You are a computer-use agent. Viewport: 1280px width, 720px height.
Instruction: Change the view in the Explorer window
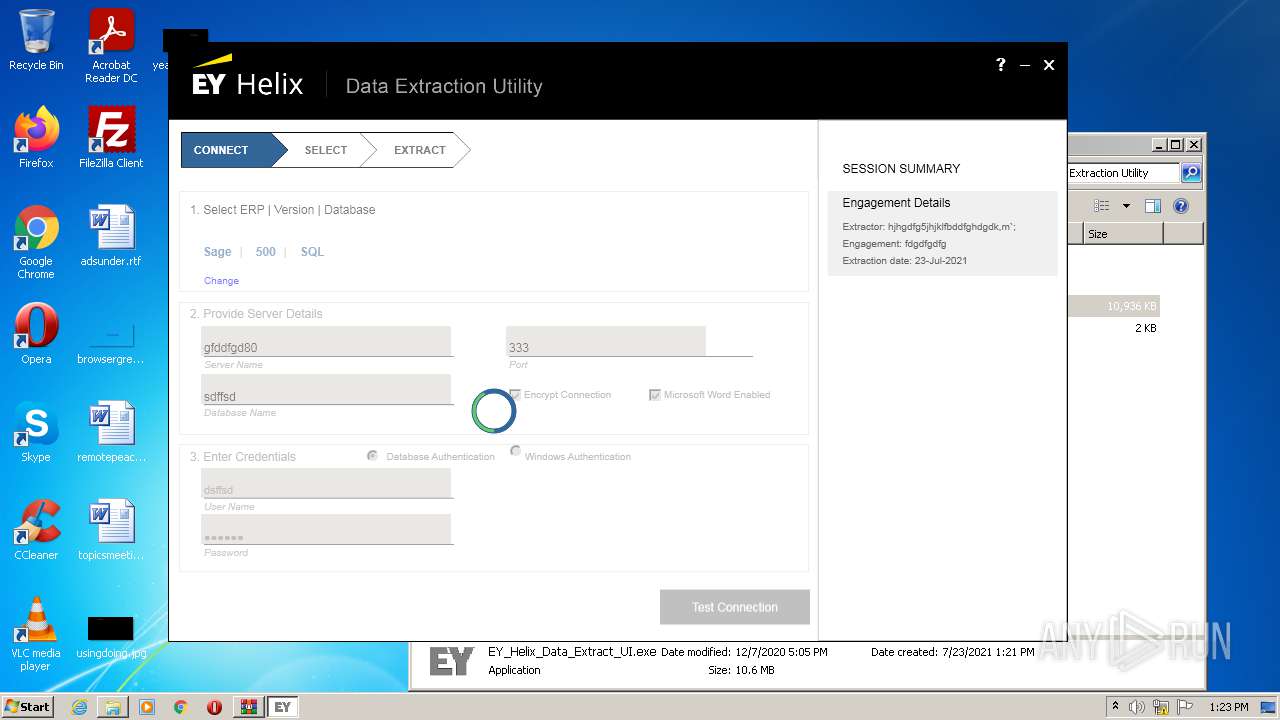[1102, 206]
